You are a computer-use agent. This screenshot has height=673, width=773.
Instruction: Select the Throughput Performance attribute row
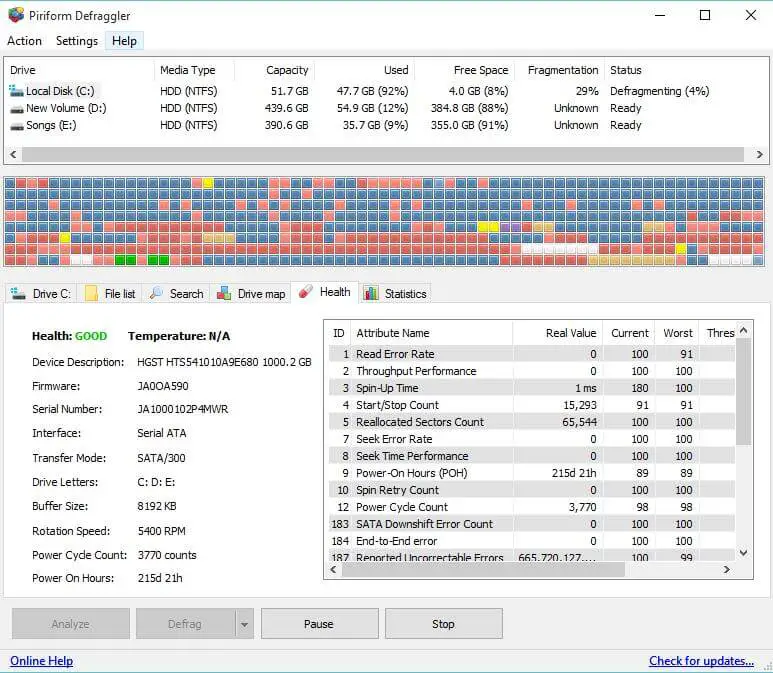pos(531,371)
